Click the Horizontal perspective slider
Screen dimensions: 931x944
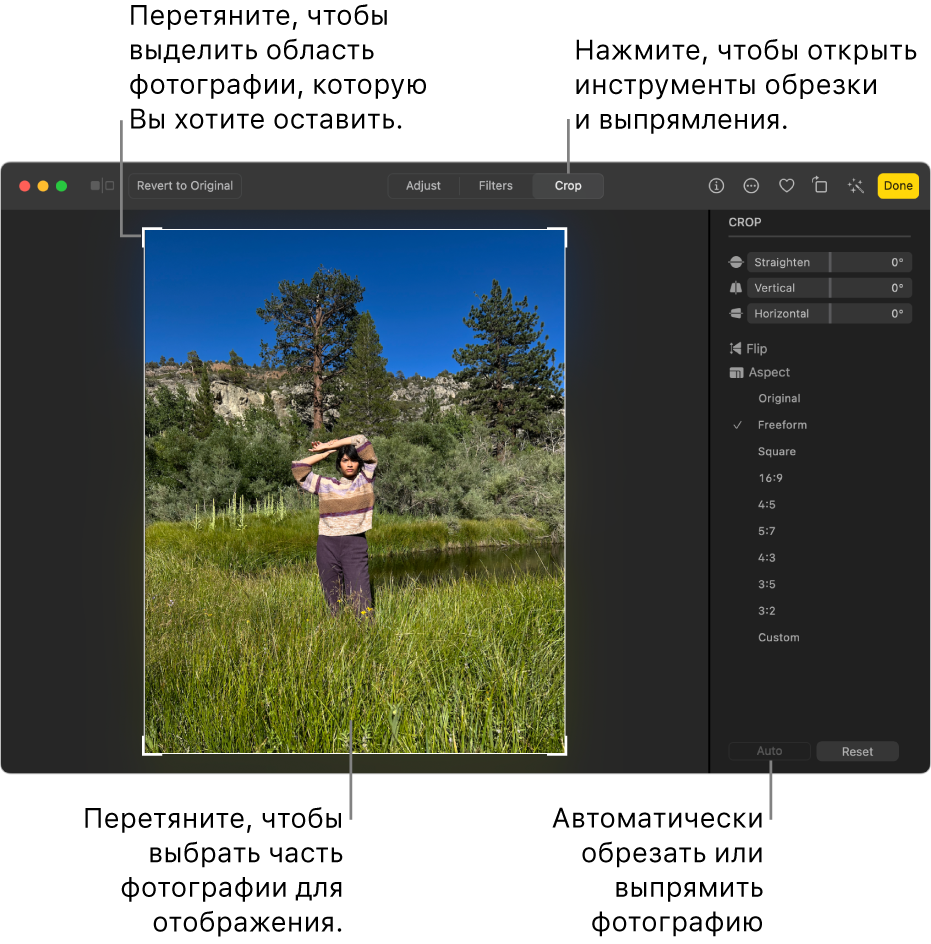pyautogui.click(x=829, y=314)
